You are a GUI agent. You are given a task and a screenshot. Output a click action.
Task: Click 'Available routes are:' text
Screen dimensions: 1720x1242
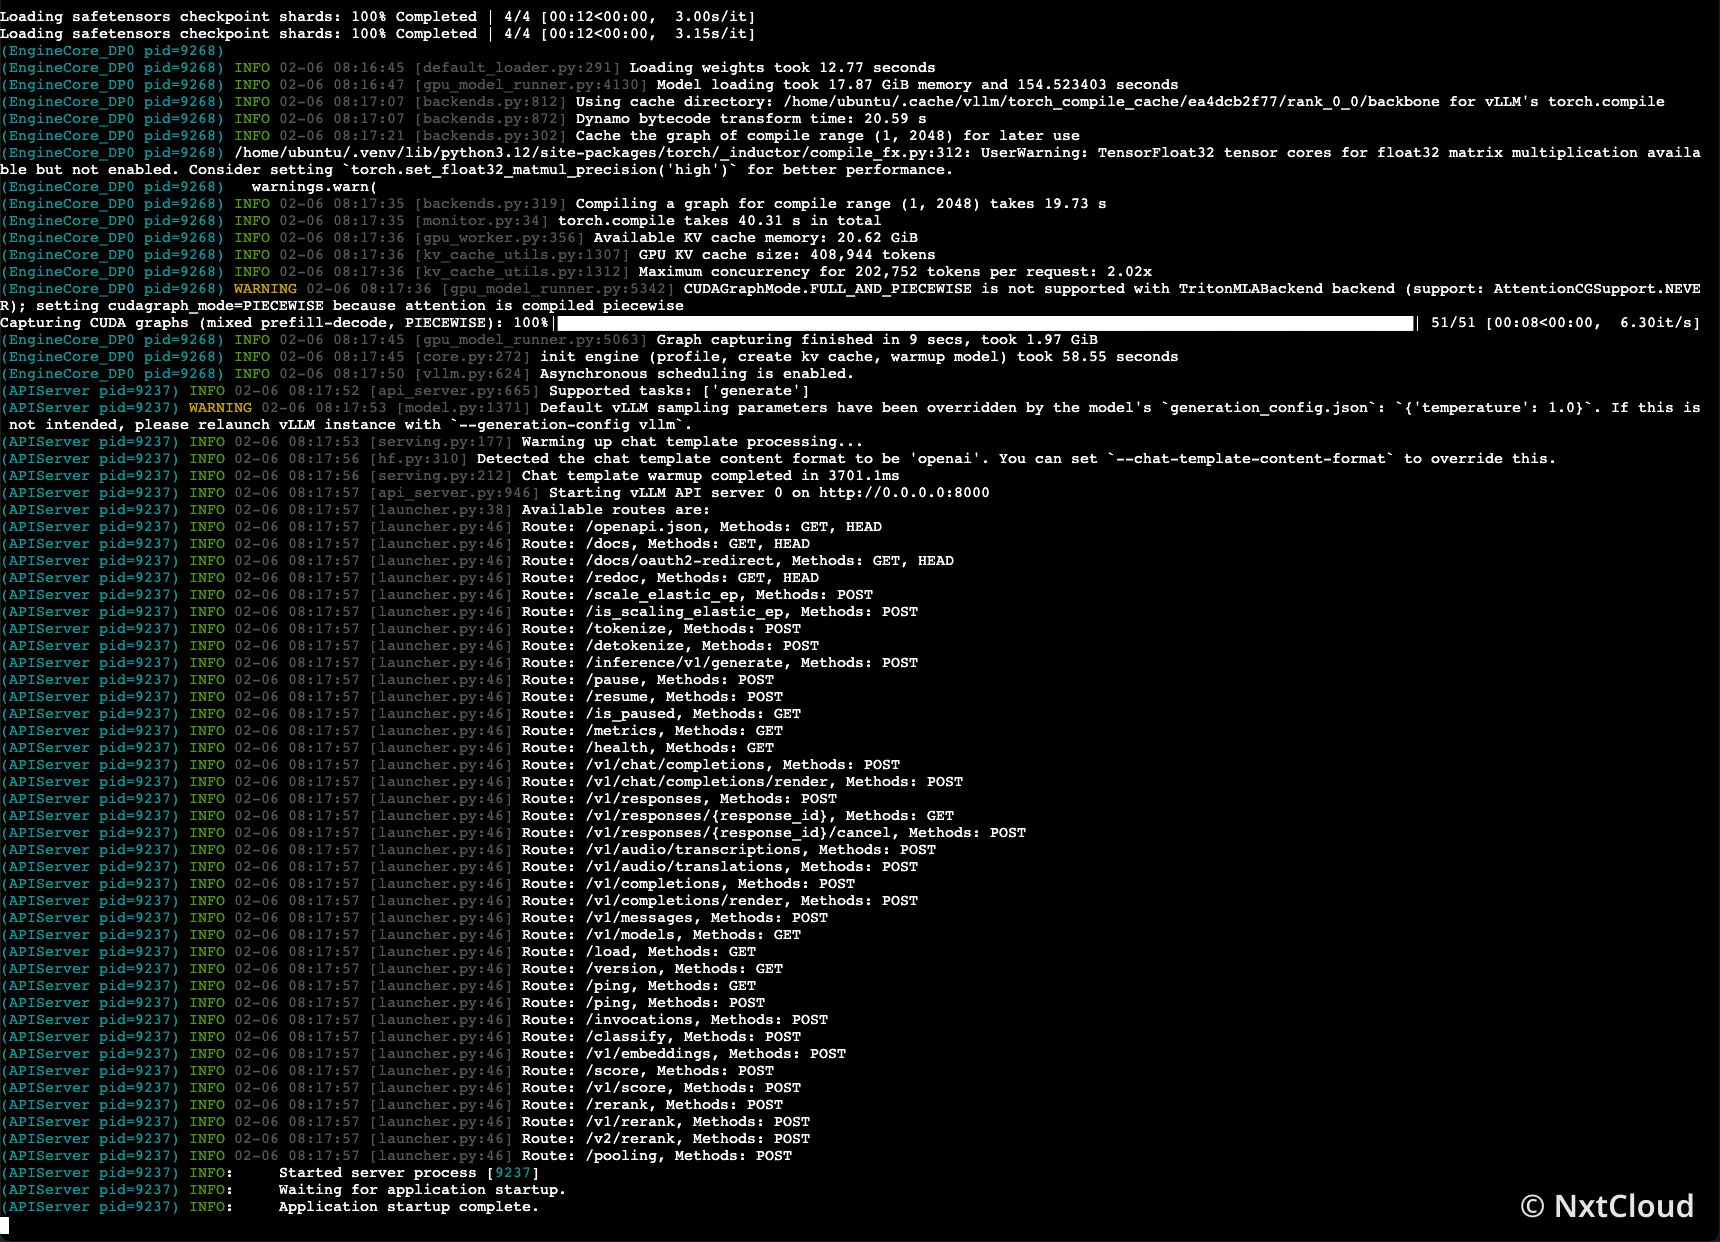click(616, 510)
